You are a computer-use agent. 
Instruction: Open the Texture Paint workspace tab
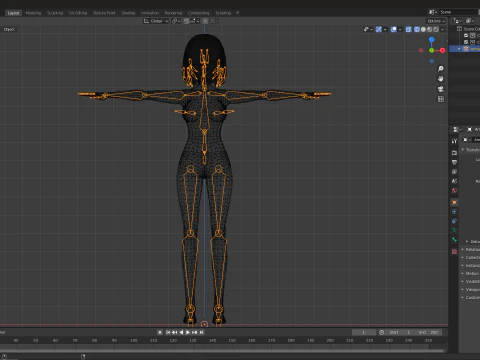[x=104, y=13]
